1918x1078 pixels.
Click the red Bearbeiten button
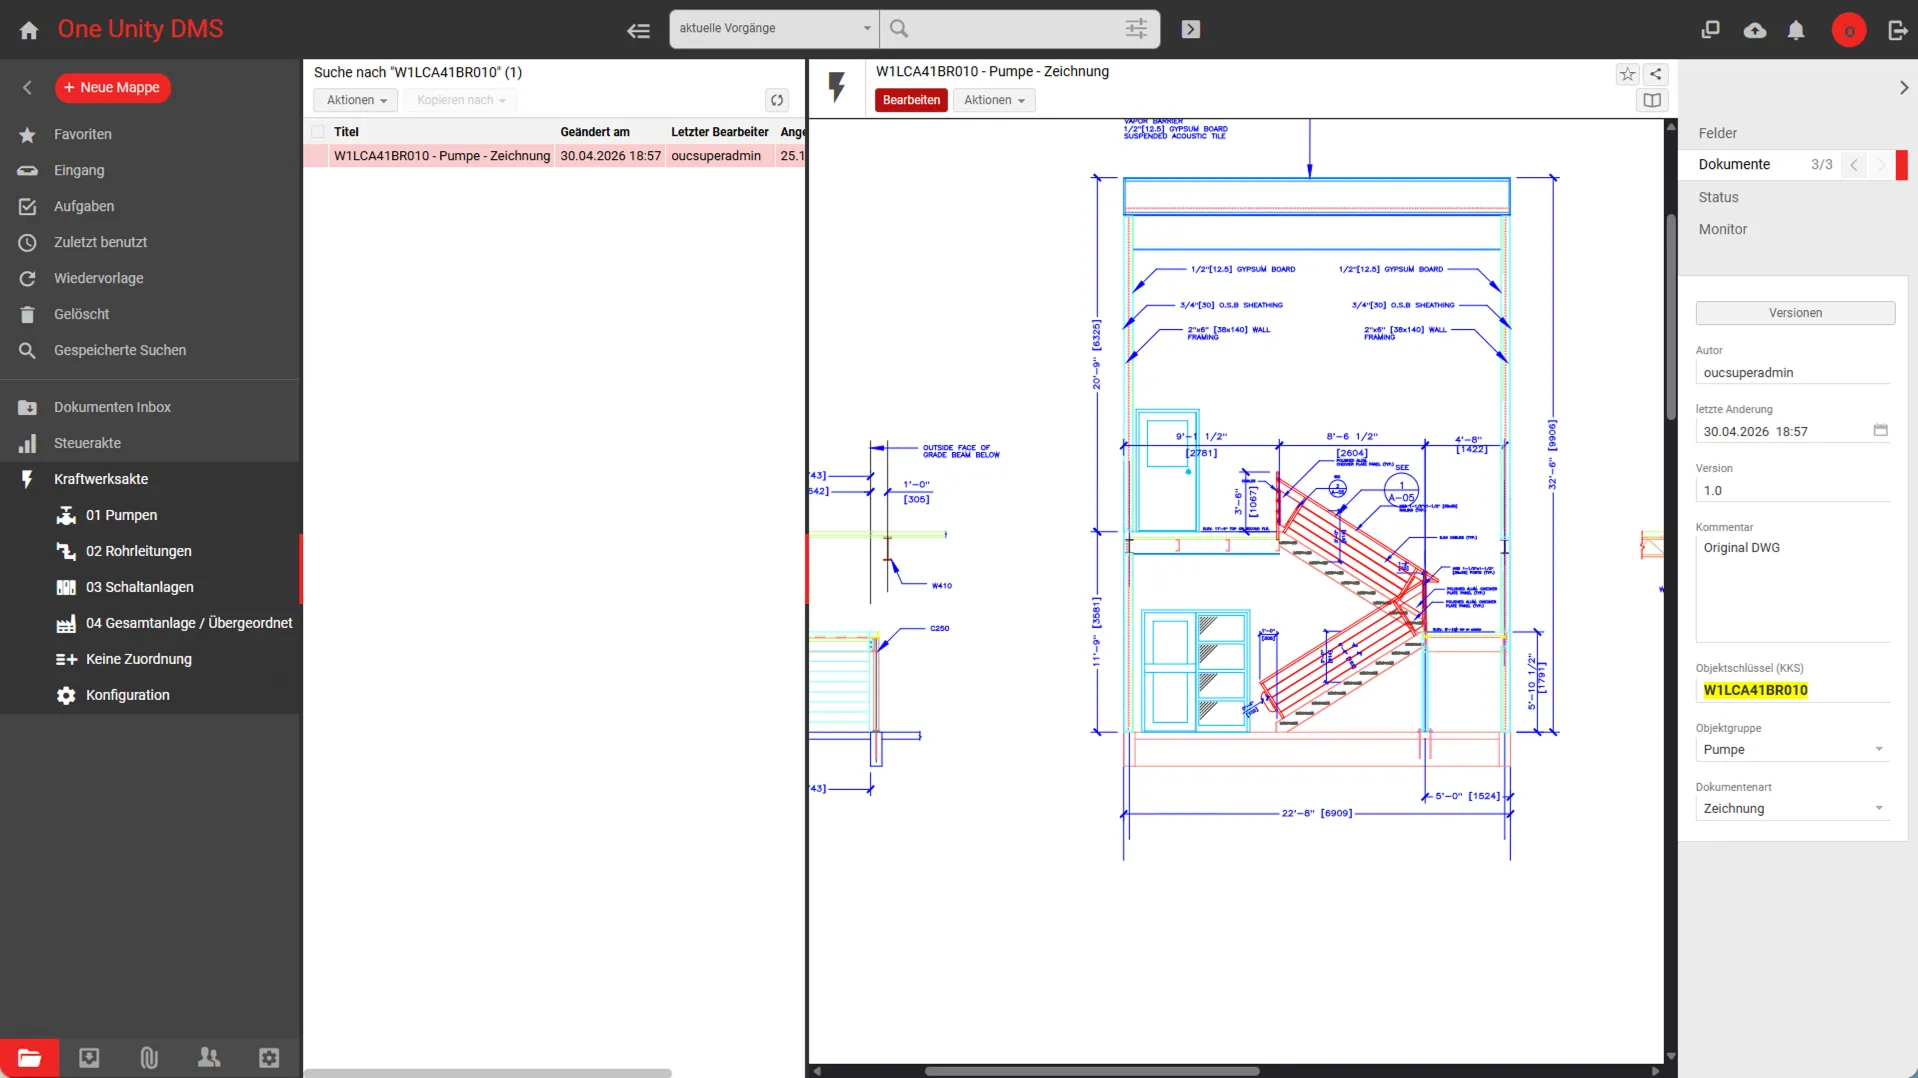911,100
